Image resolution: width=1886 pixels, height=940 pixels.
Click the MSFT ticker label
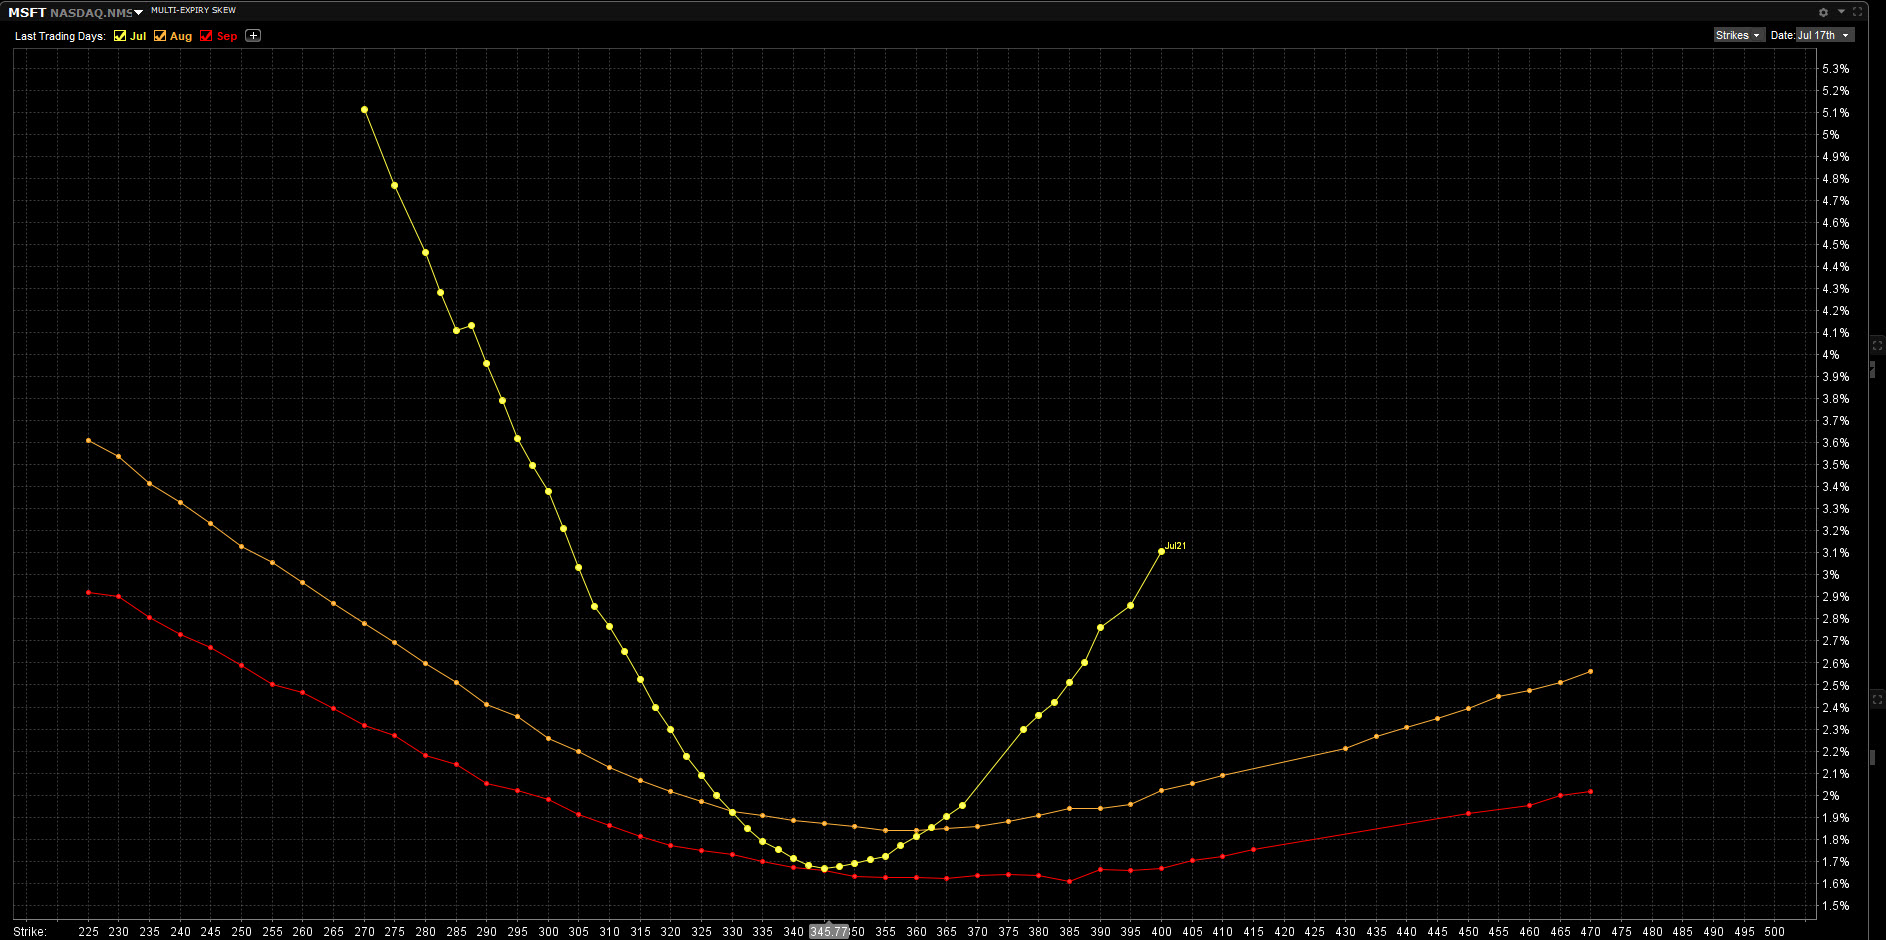pos(27,12)
